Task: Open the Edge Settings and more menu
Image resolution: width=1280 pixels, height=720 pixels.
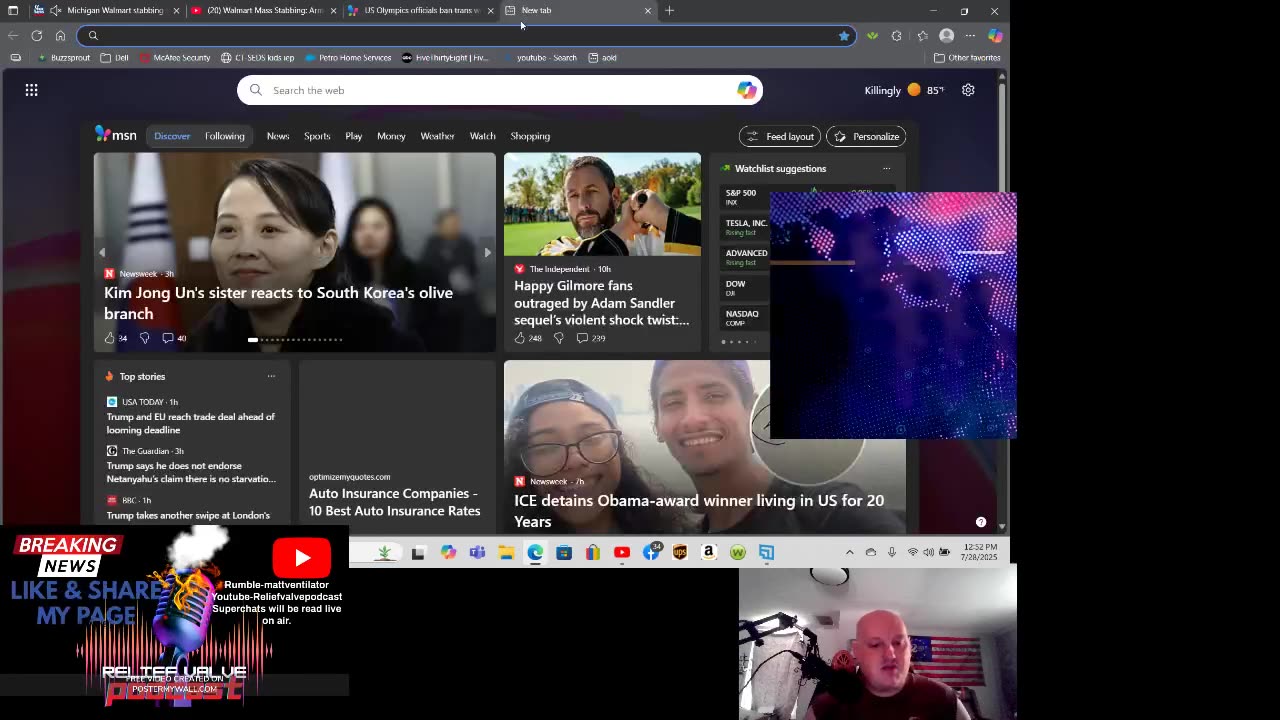Action: click(x=970, y=35)
